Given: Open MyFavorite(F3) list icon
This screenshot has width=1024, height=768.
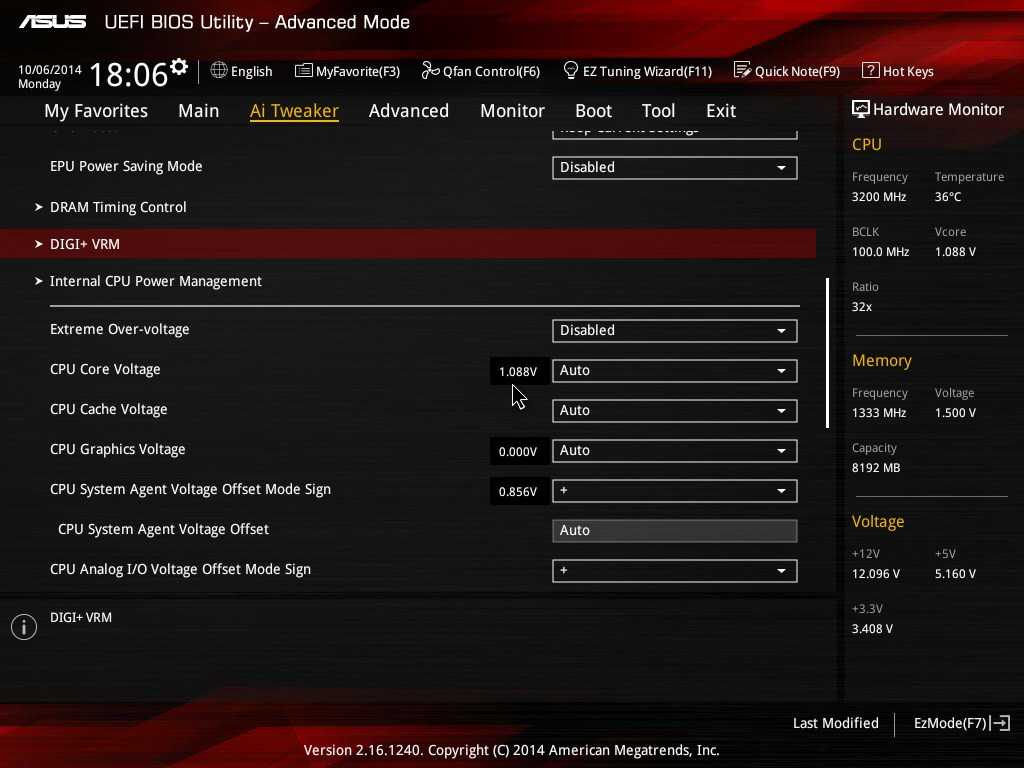Looking at the screenshot, I should (303, 71).
